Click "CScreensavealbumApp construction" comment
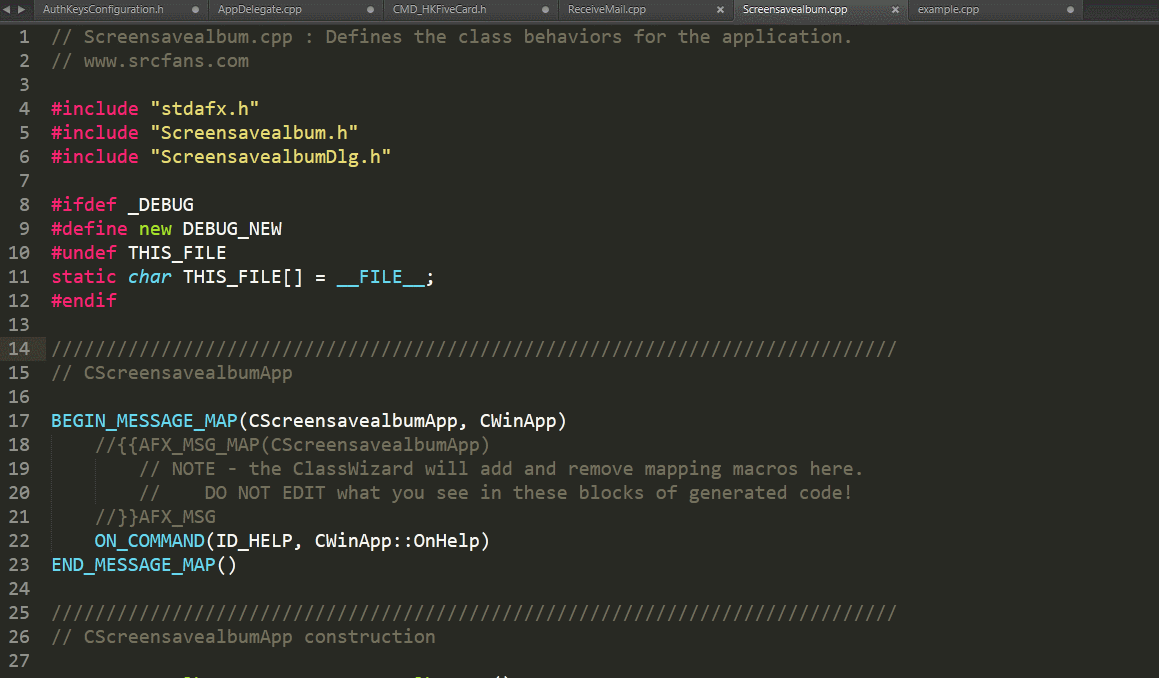 (243, 637)
